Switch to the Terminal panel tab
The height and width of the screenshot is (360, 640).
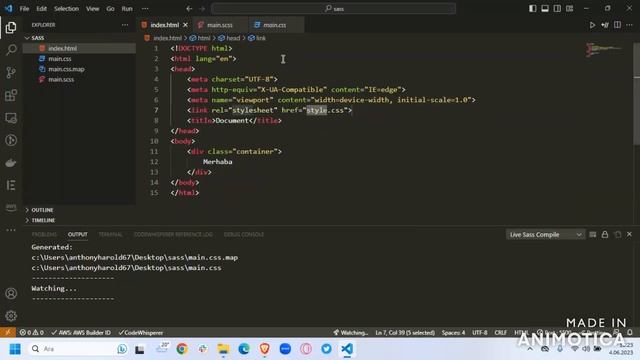pos(110,234)
